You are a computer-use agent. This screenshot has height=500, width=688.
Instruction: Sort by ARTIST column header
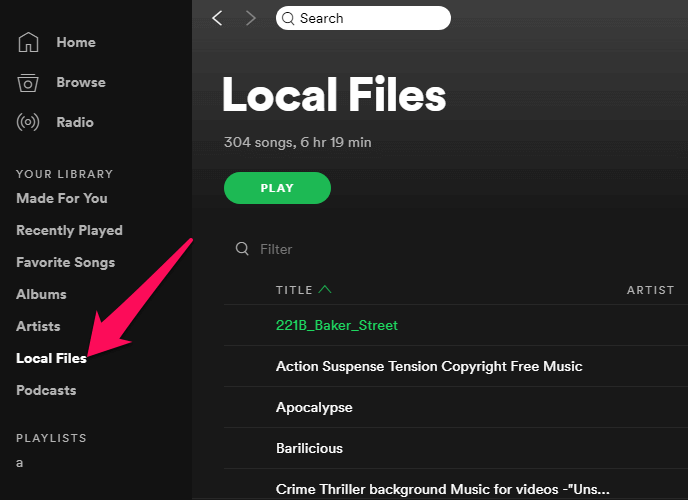tap(650, 290)
